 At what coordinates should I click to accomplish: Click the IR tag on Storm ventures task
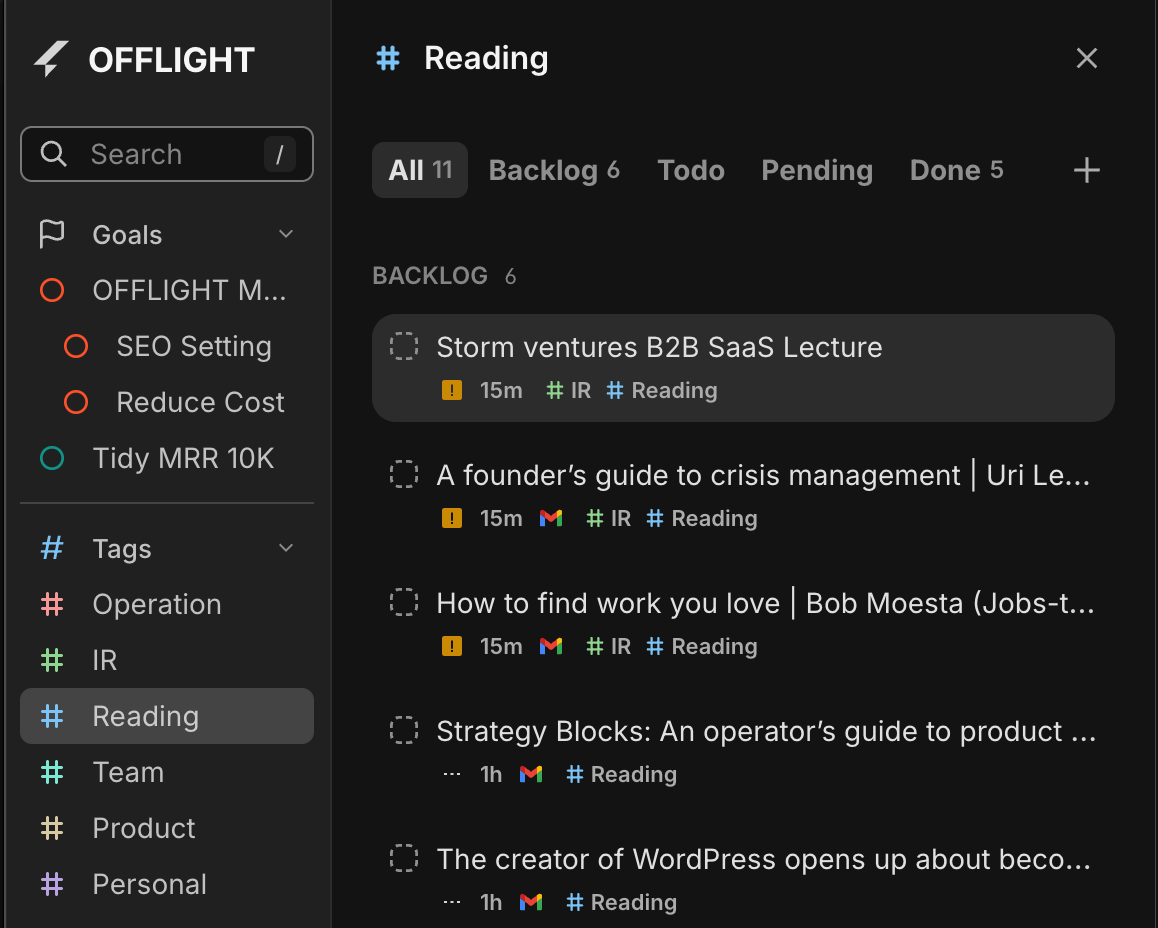pyautogui.click(x=569, y=391)
